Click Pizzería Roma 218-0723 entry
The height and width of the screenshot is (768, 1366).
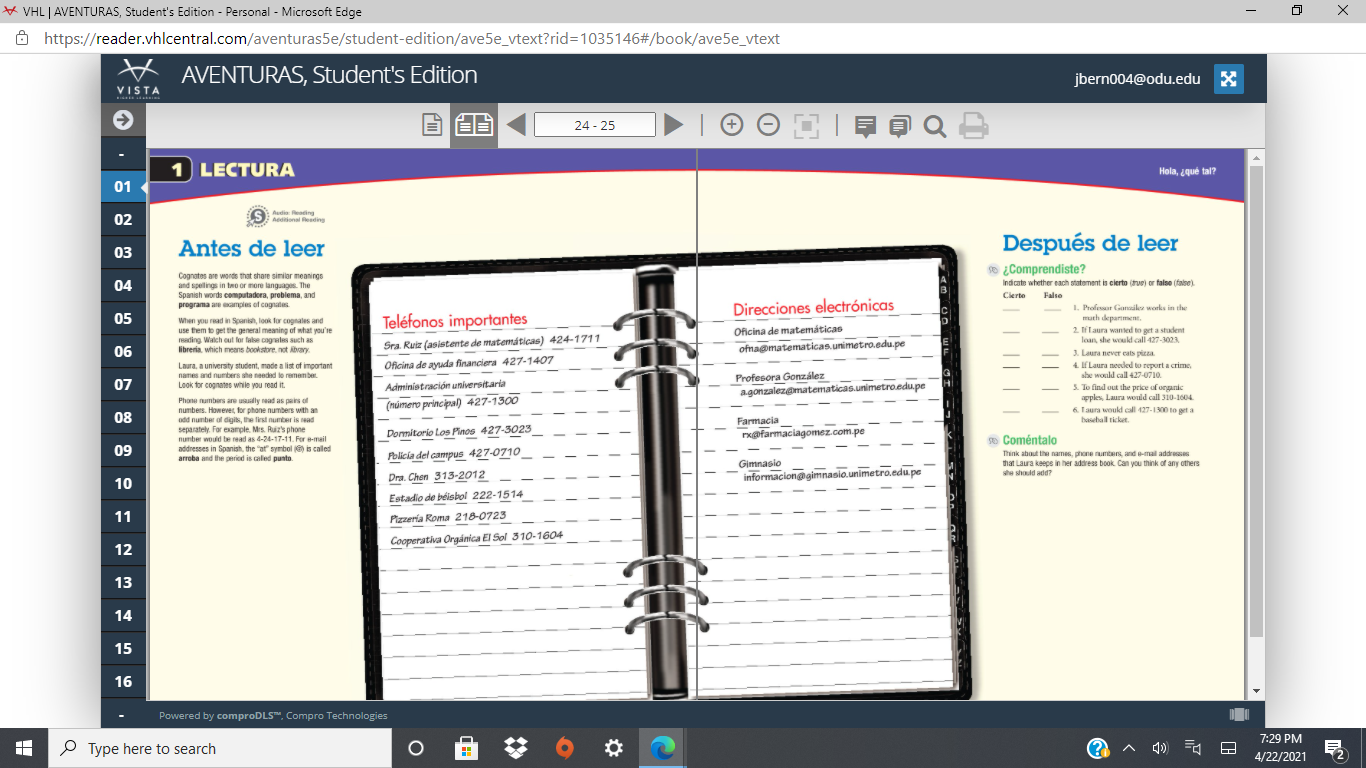click(x=448, y=518)
